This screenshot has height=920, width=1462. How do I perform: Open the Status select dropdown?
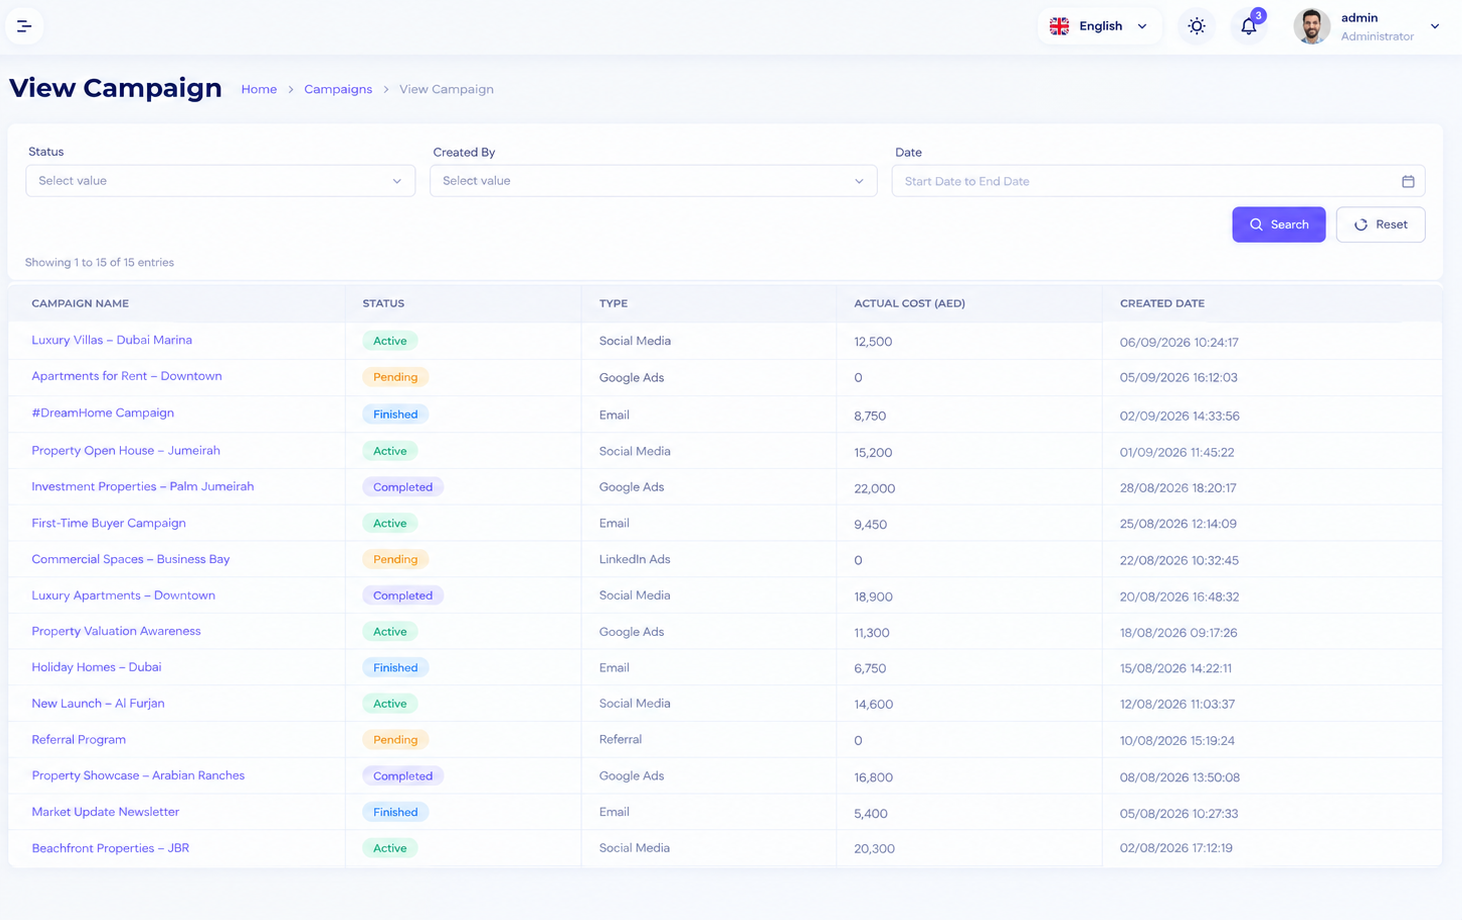(220, 181)
